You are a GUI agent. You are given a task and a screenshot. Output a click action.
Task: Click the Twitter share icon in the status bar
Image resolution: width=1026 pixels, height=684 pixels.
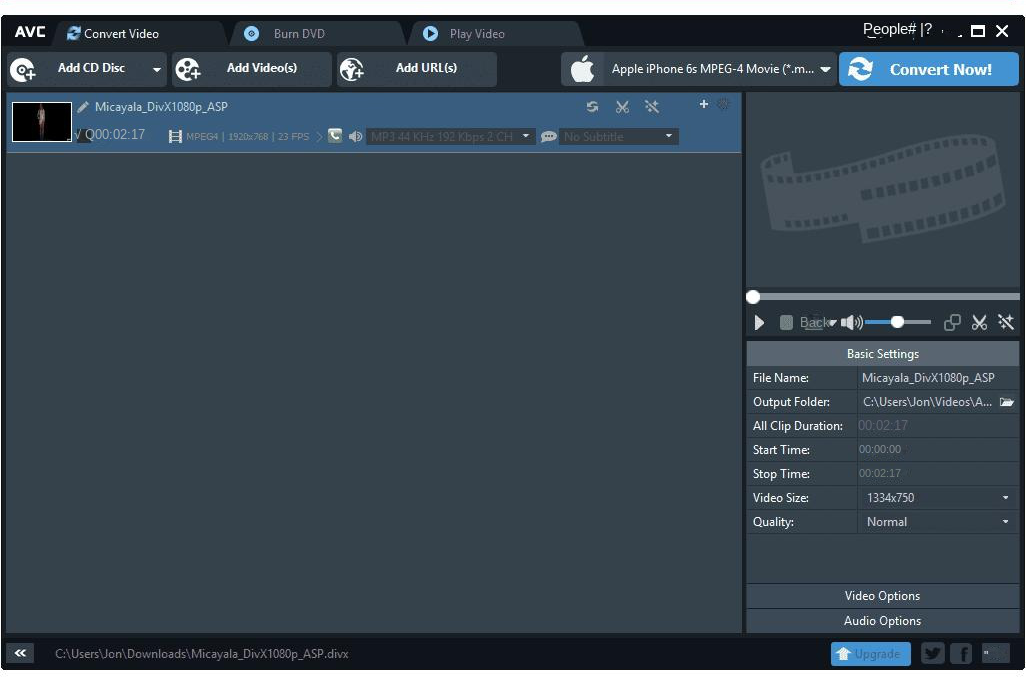click(x=932, y=653)
